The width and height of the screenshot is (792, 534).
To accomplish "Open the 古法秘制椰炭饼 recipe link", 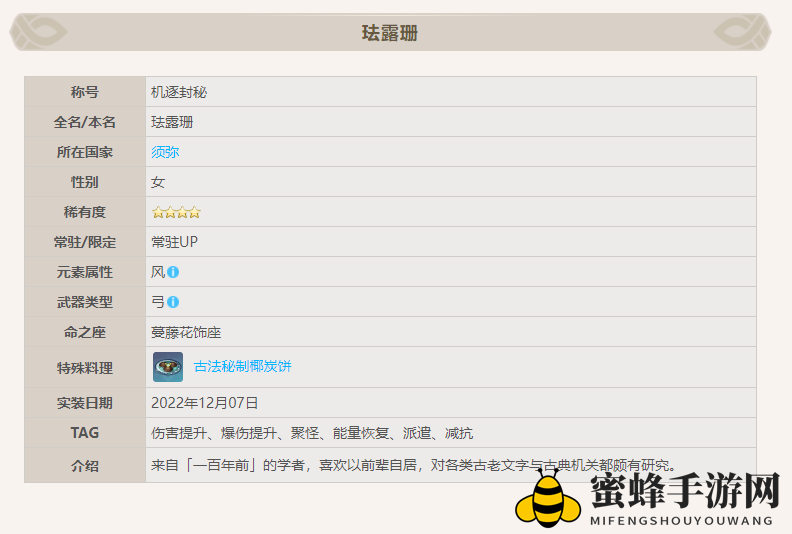I will coord(242,366).
